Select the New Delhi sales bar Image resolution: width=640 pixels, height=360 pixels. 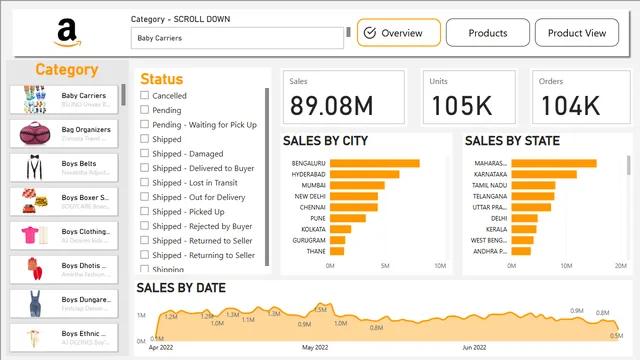pyautogui.click(x=354, y=196)
